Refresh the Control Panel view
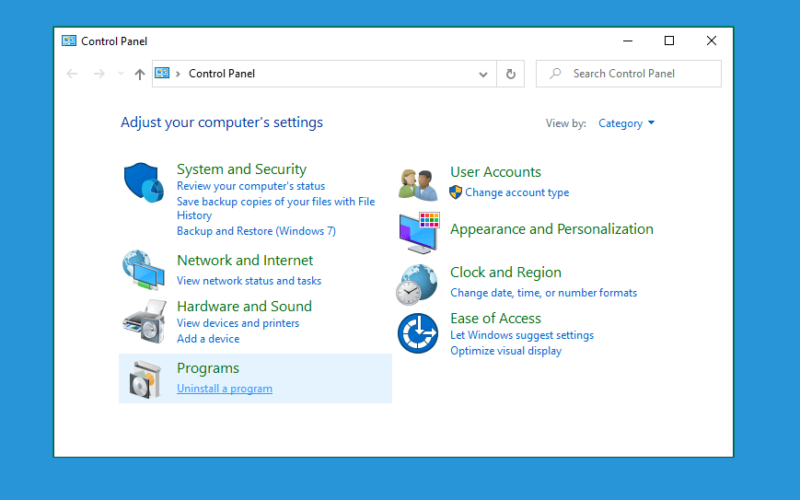The width and height of the screenshot is (800, 500). (511, 74)
